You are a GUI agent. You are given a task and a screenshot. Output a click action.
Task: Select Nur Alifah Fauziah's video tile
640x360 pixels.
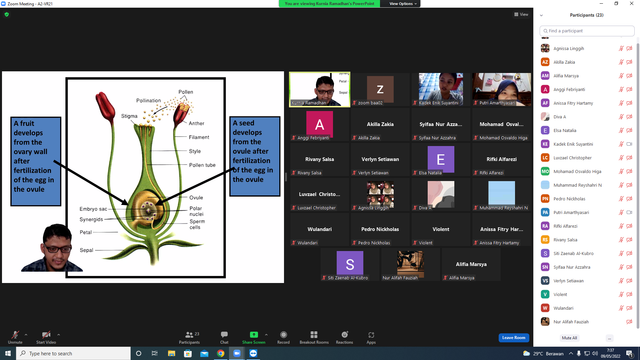(x=410, y=264)
